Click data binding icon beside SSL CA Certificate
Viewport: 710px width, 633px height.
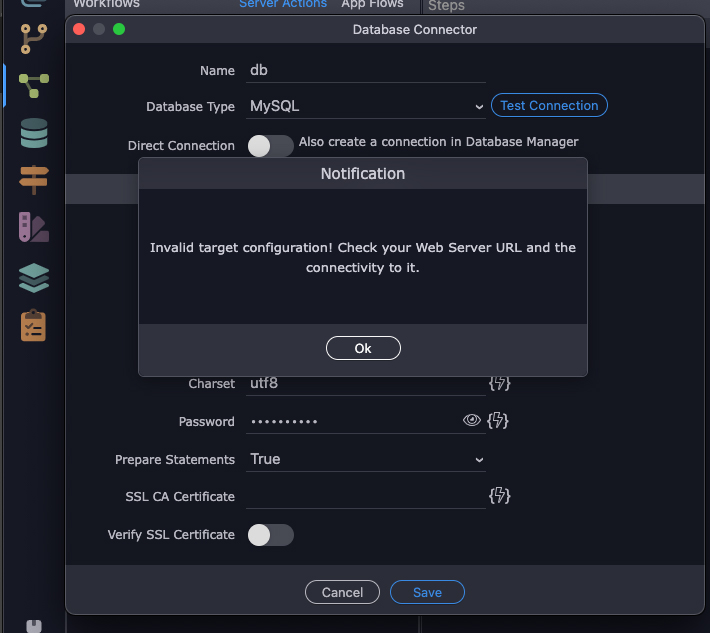pyautogui.click(x=499, y=496)
